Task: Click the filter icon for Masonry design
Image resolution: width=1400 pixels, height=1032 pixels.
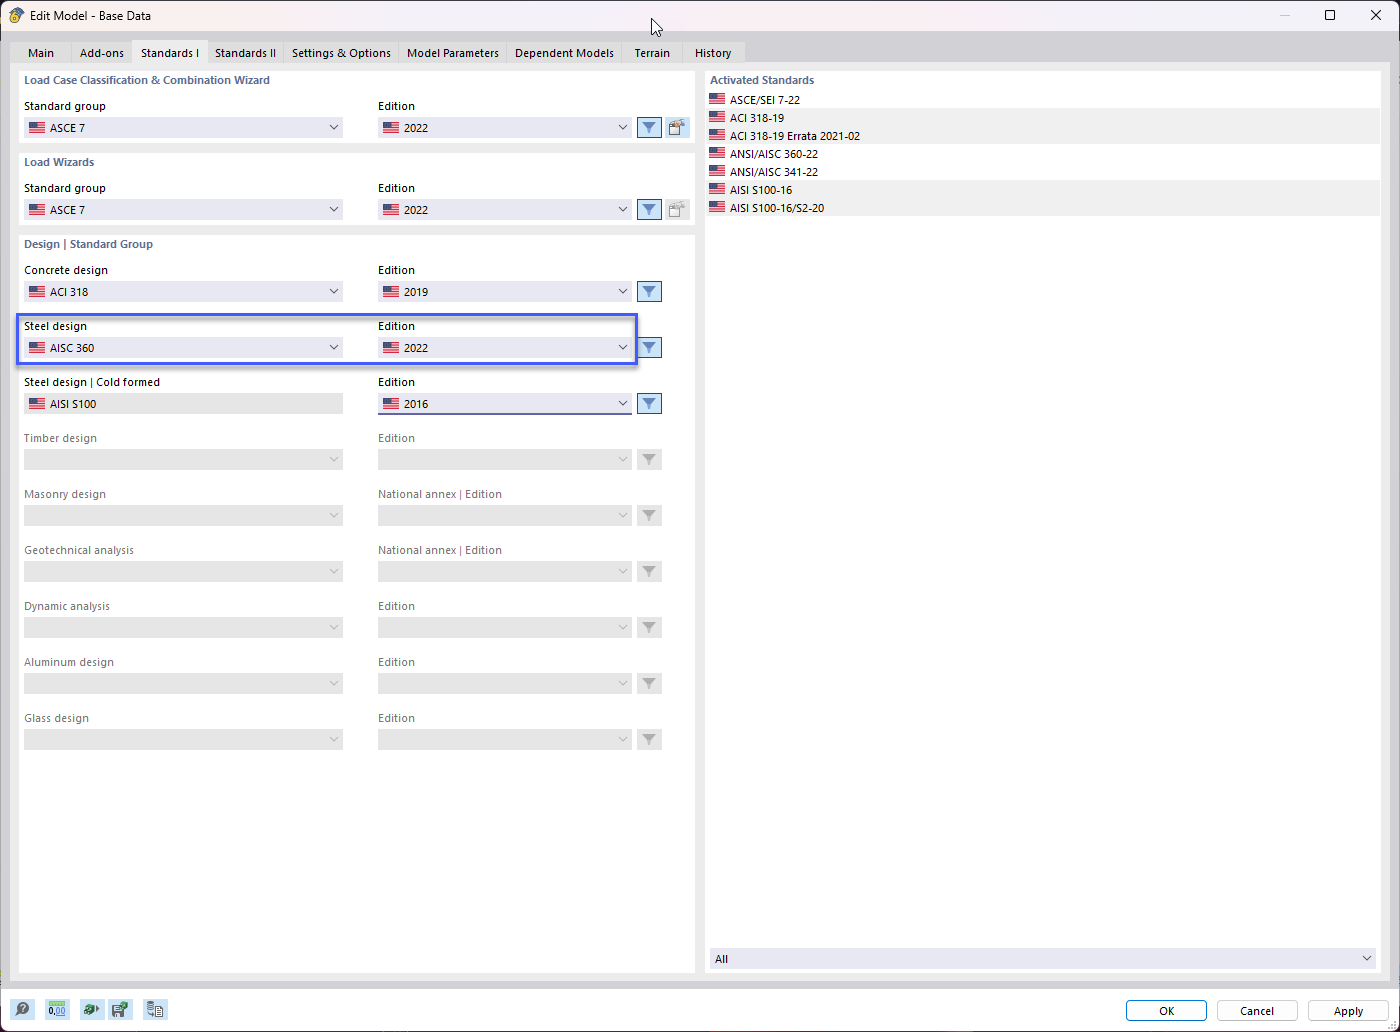Action: (x=649, y=516)
